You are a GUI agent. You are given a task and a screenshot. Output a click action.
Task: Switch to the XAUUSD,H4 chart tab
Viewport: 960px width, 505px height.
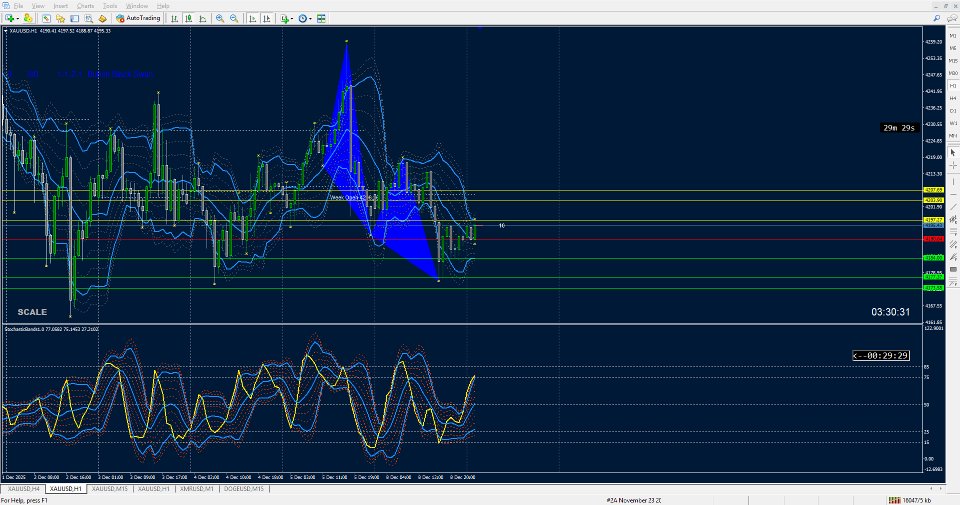[24, 488]
